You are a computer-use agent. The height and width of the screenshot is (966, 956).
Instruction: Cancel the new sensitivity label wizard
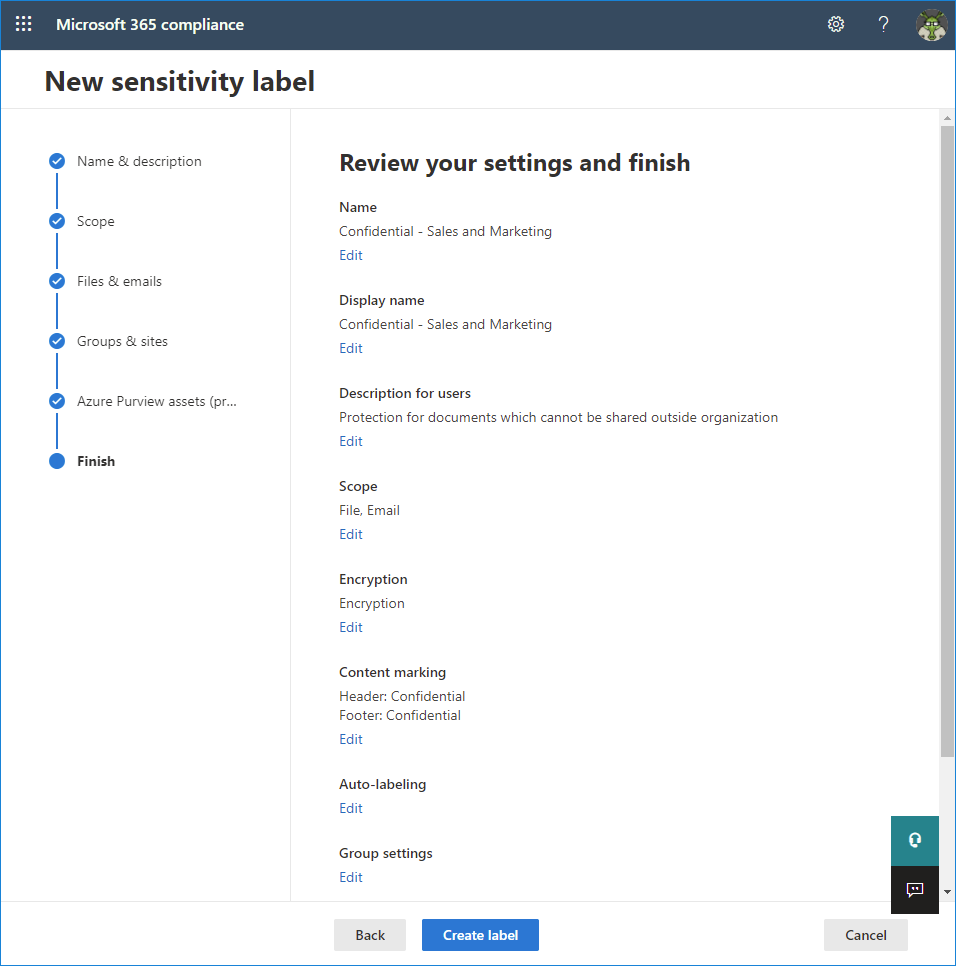click(x=865, y=935)
